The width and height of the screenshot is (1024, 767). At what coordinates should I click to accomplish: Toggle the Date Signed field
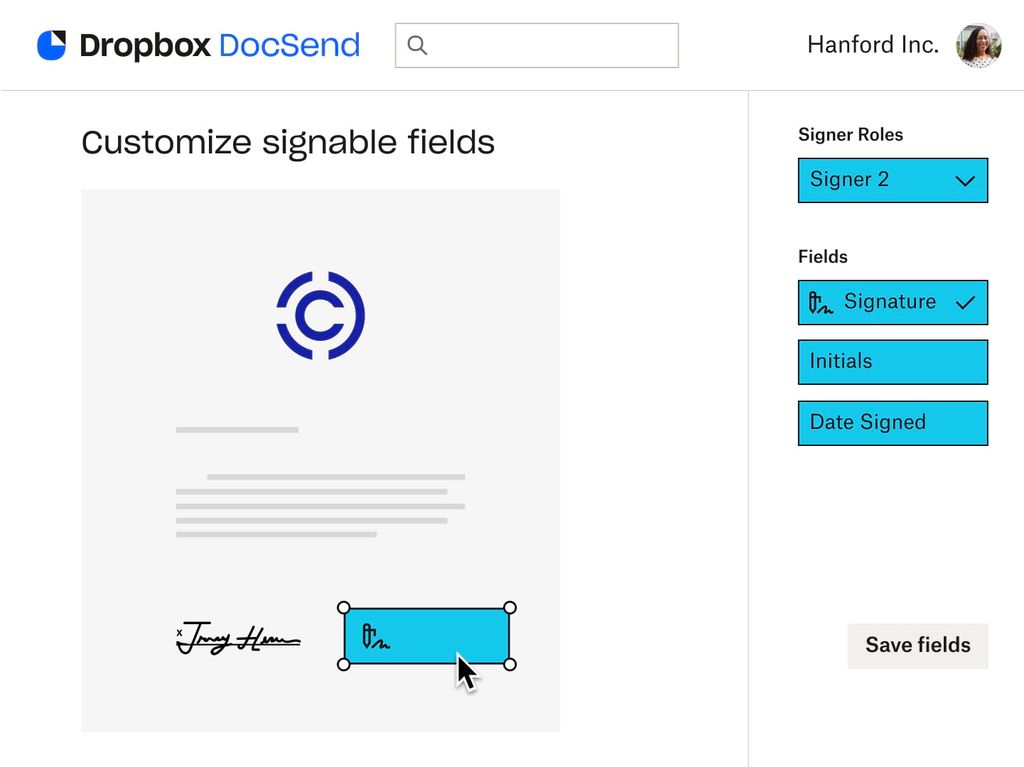tap(892, 422)
